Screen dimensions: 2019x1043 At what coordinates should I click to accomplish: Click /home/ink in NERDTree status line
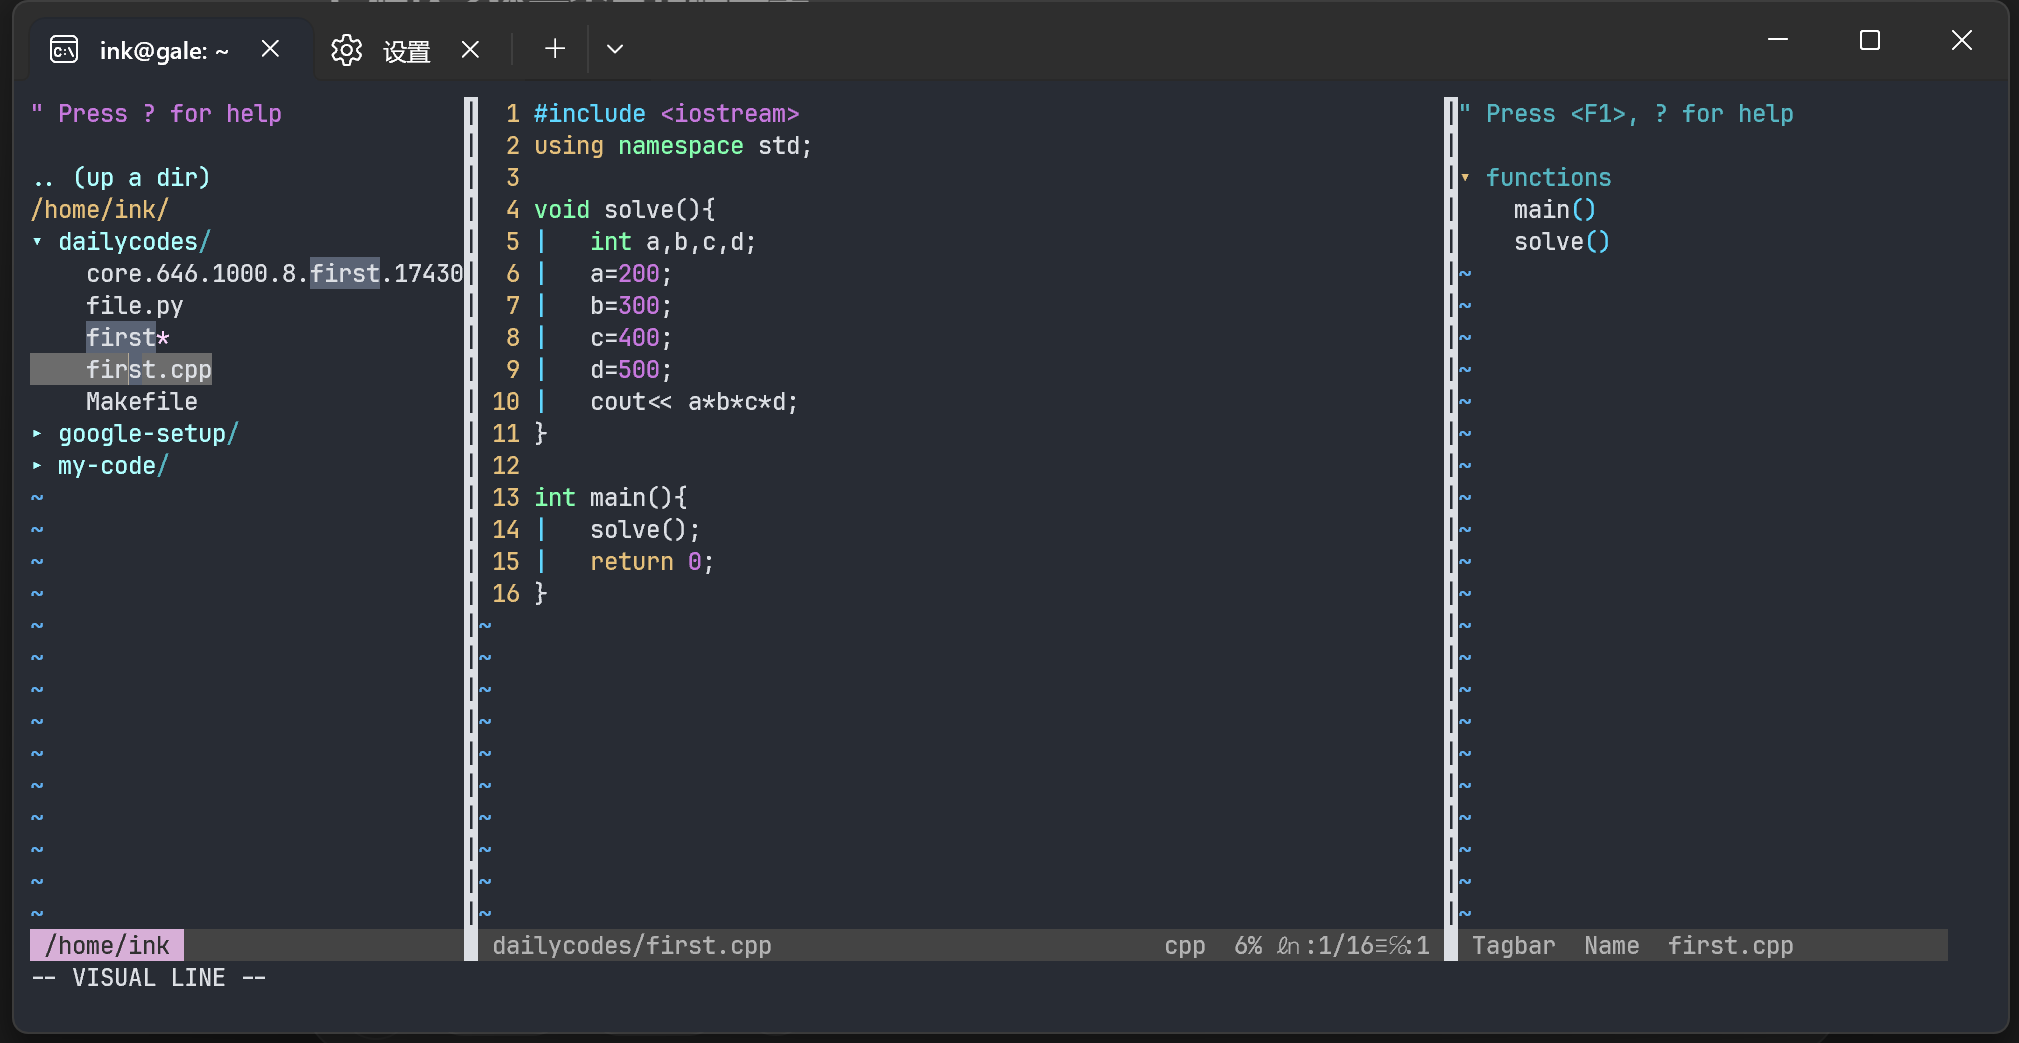[107, 946]
